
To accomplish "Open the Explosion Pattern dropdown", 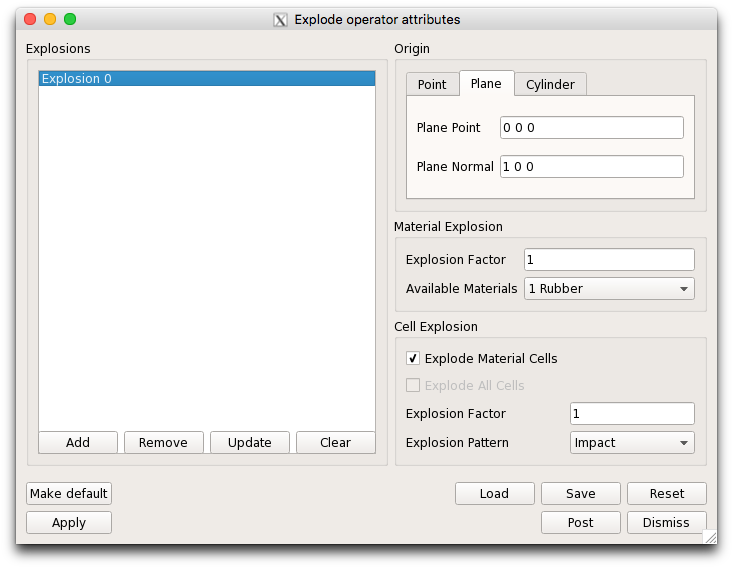I will pos(632,443).
